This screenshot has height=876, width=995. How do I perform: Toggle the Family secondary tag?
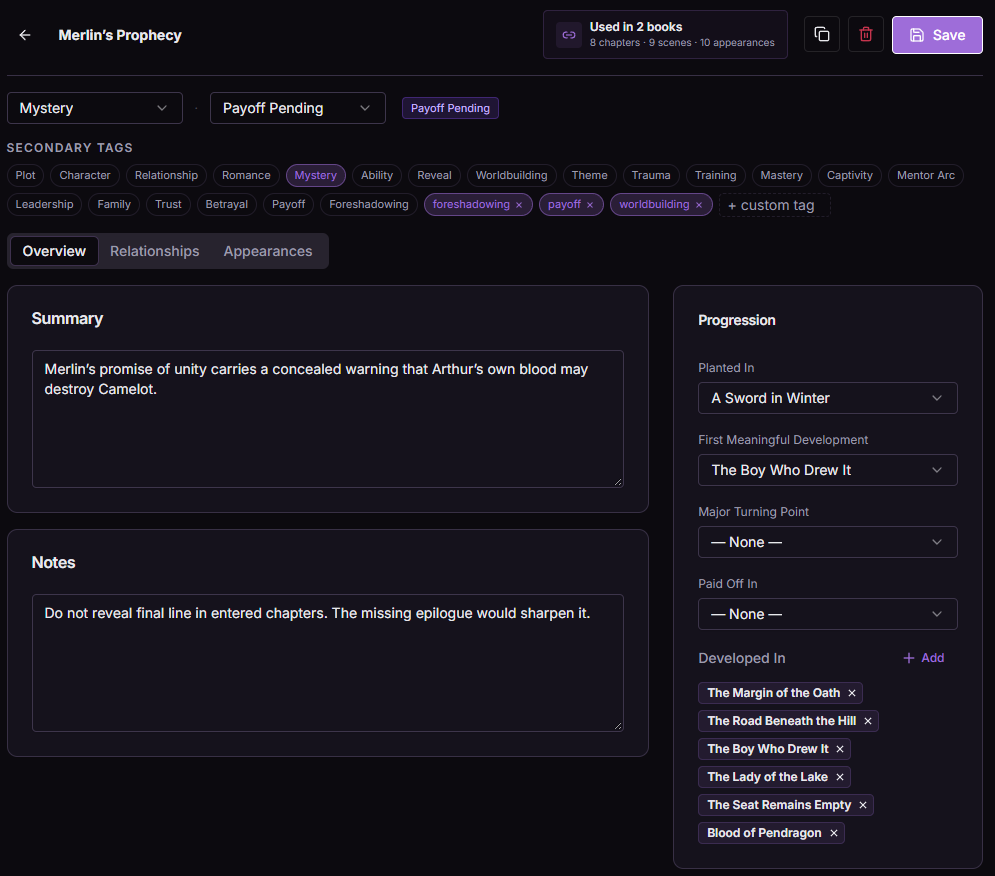pos(114,204)
